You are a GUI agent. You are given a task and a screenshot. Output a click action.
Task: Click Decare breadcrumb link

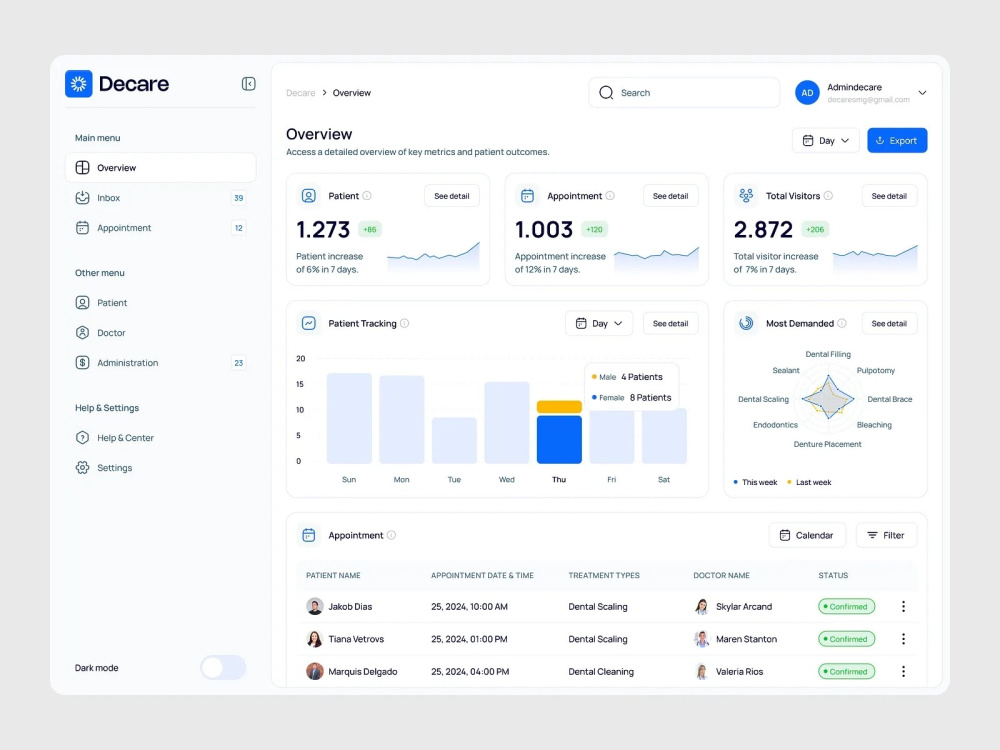[x=300, y=93]
